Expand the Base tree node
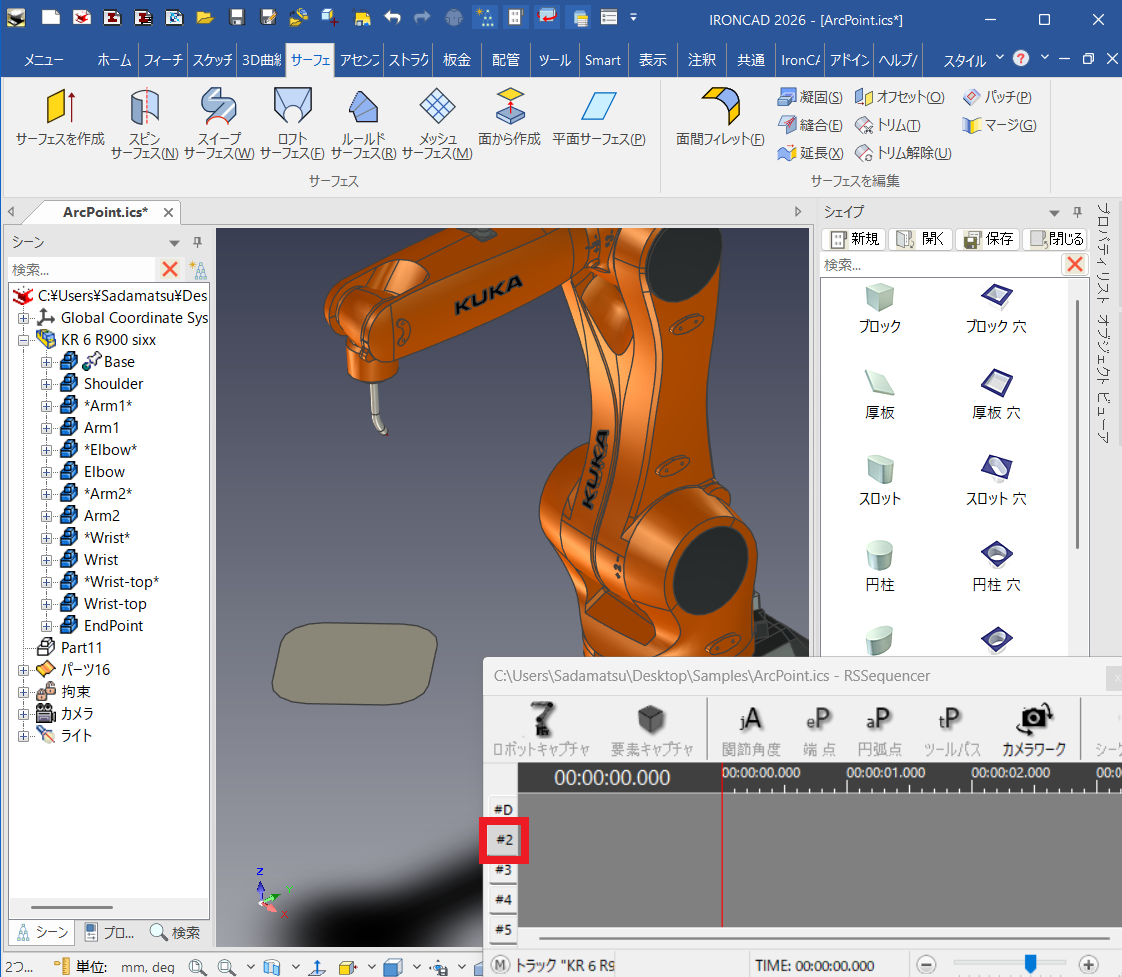Image resolution: width=1122 pixels, height=977 pixels. coord(47,362)
